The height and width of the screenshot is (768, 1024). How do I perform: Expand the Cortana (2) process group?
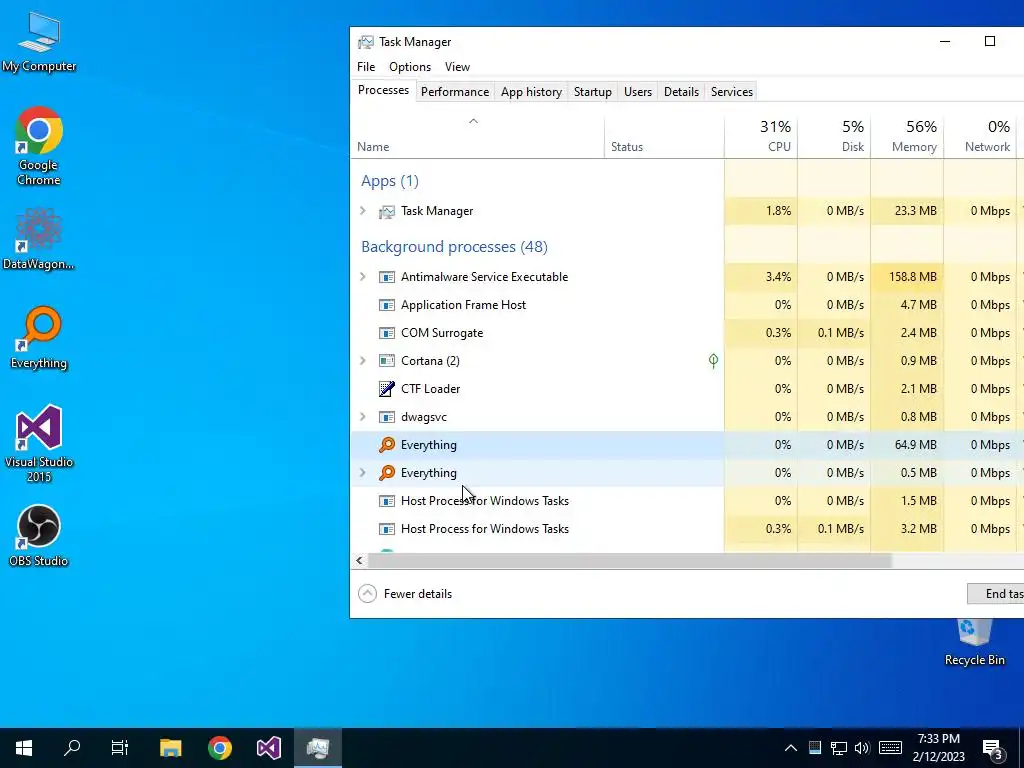tap(363, 360)
